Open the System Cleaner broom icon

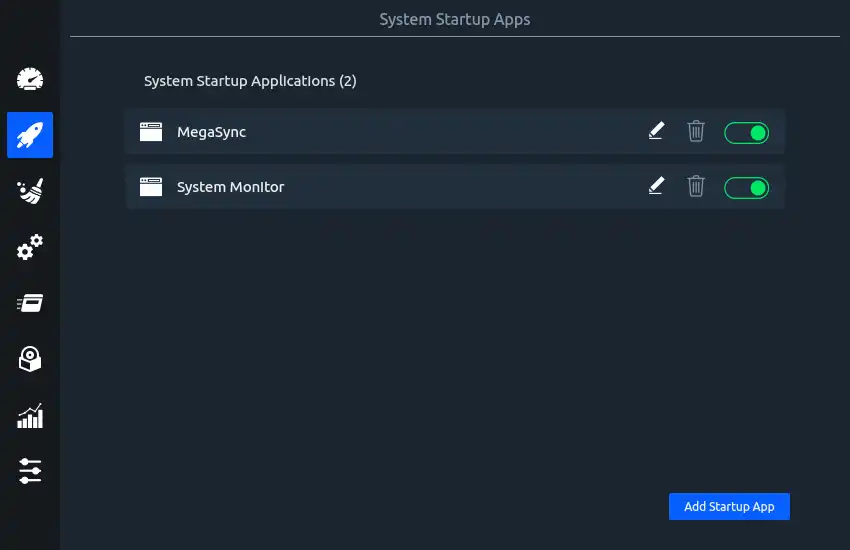30,191
